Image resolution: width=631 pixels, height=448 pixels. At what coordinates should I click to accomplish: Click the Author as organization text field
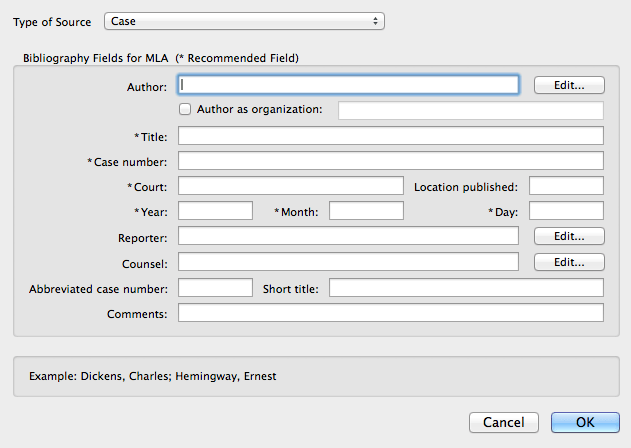point(471,110)
